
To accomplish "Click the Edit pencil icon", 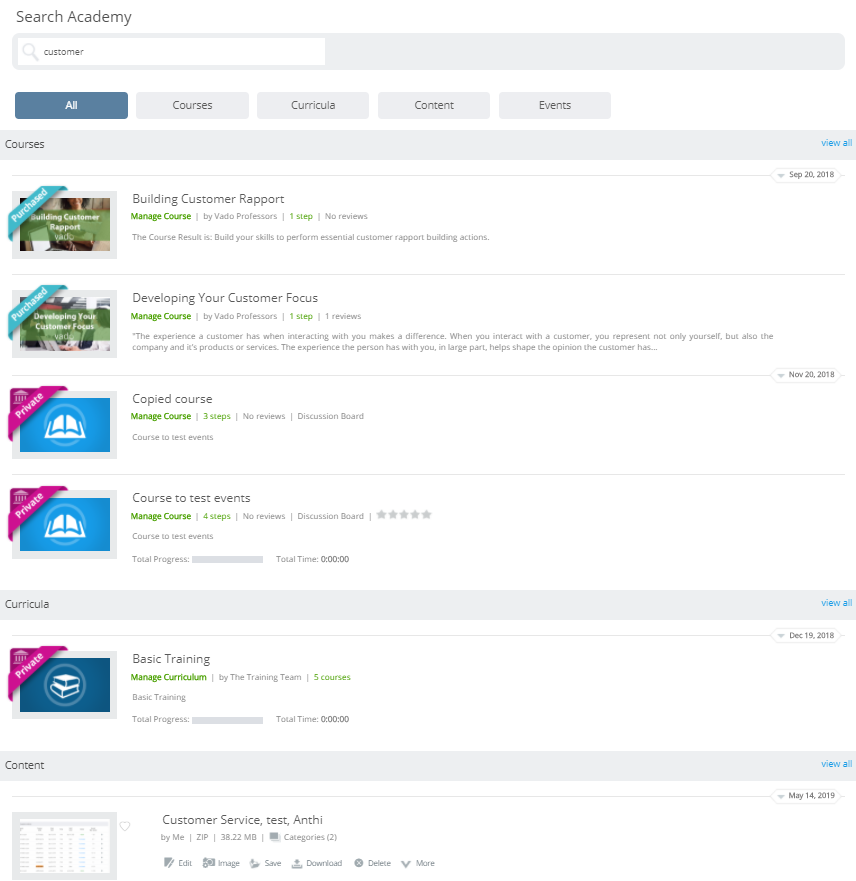I will 169,862.
